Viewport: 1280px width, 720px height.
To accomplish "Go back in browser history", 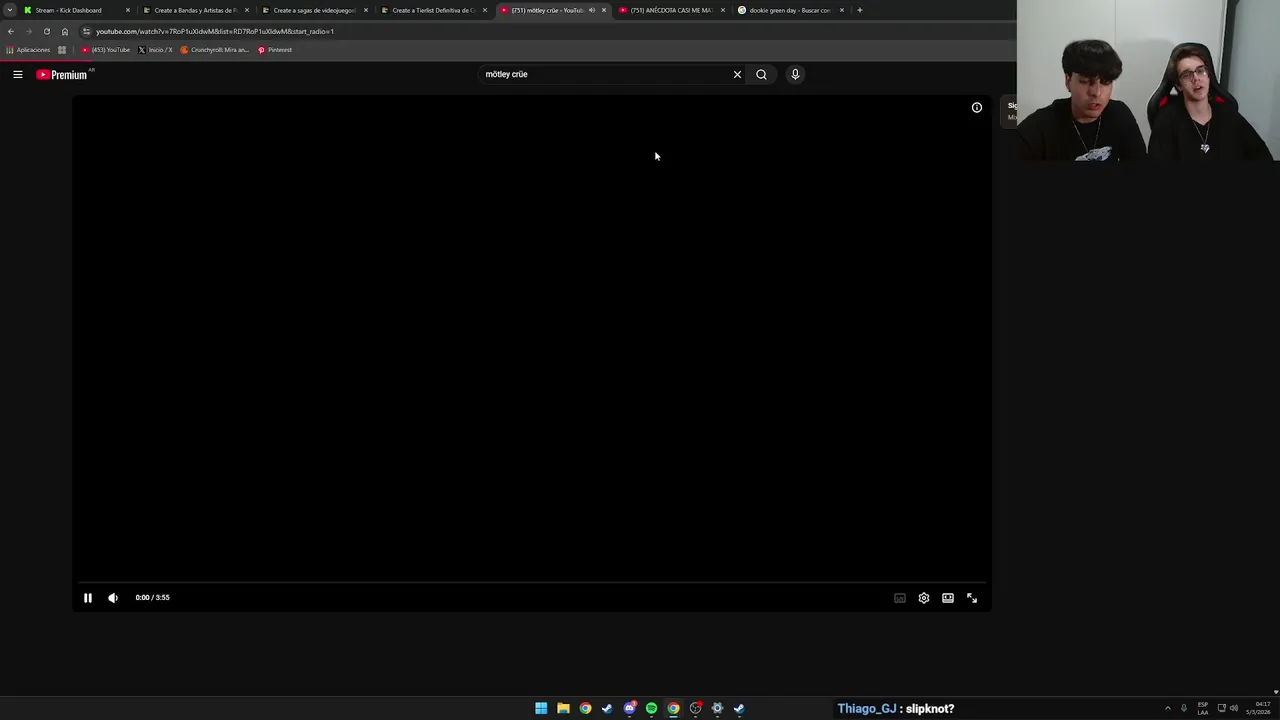I will 11,31.
